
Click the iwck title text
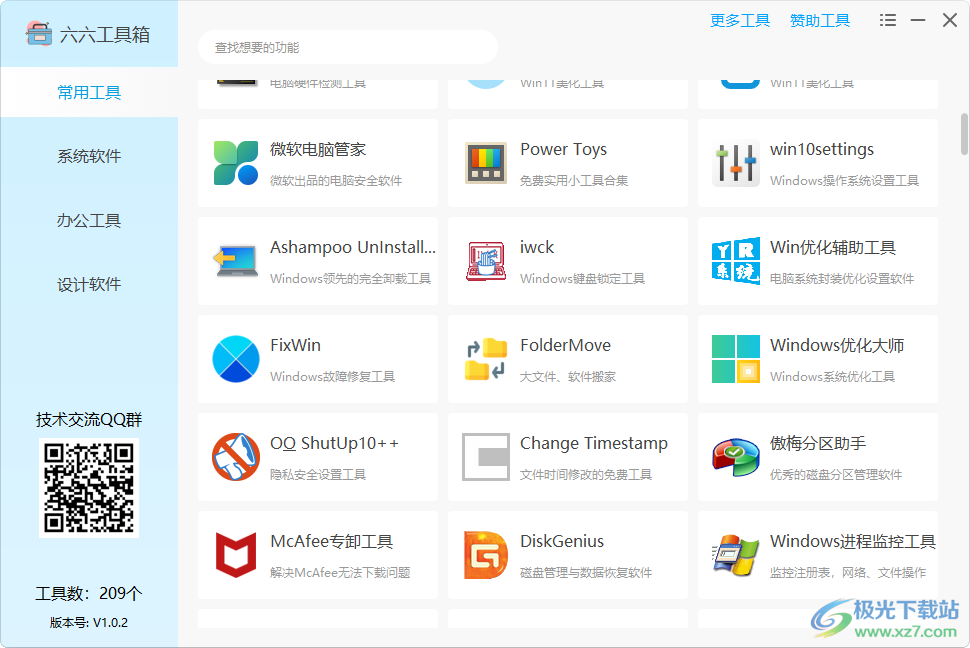pyautogui.click(x=537, y=247)
